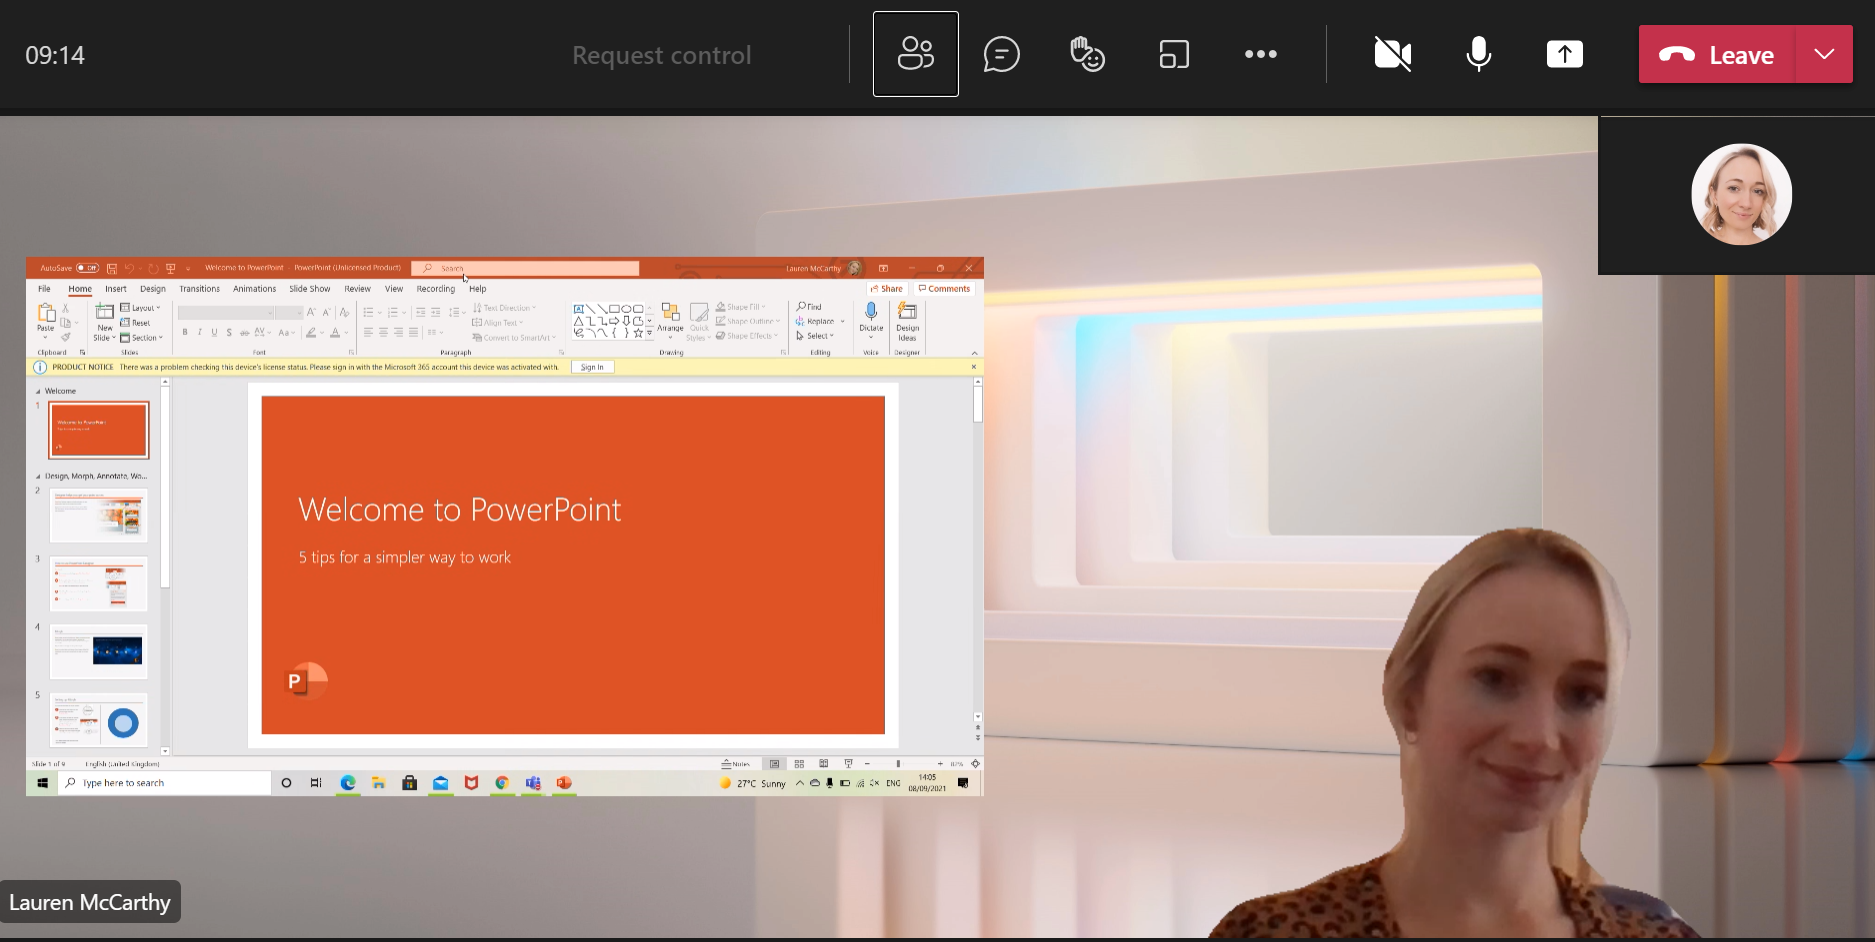Open the Layout dropdown
The image size is (1875, 942).
[x=140, y=308]
